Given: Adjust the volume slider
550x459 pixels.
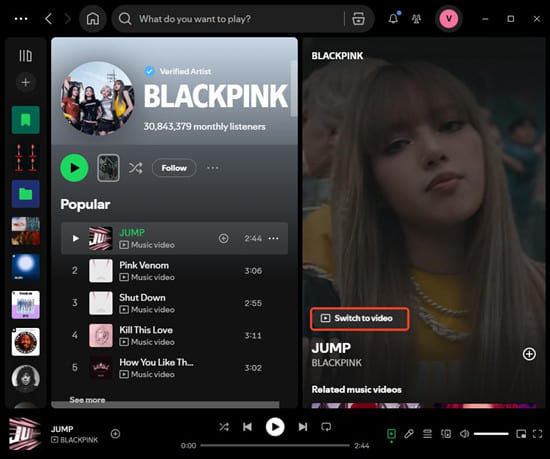Looking at the screenshot, I should coord(491,434).
